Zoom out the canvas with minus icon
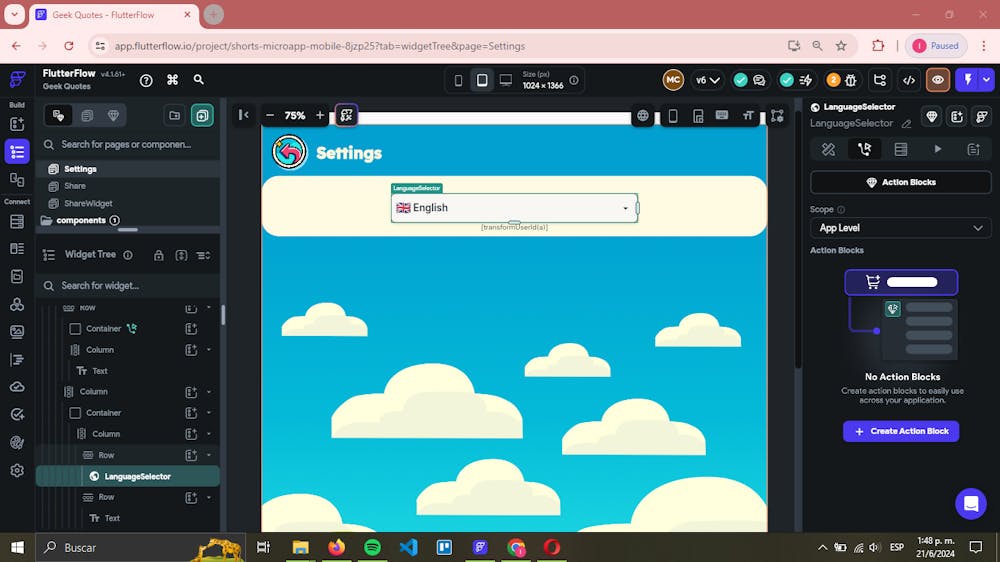The width and height of the screenshot is (1000, 562). (270, 115)
